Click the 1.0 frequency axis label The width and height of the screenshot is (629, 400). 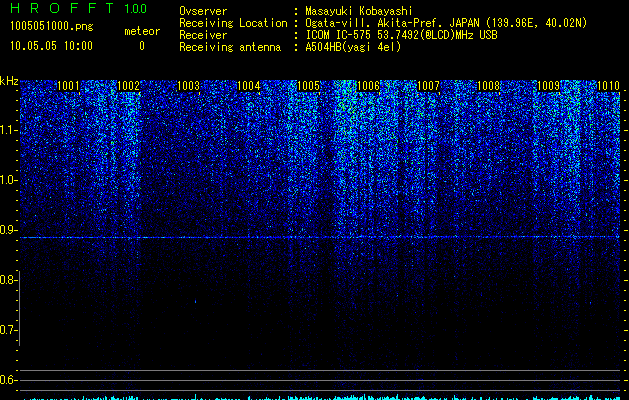coord(8,180)
